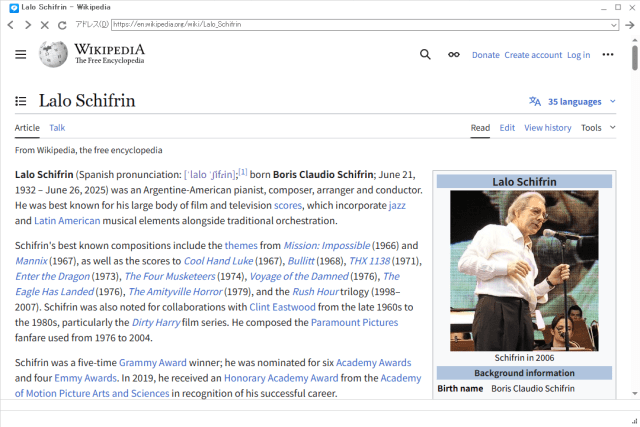Click the Wikipedia The Free Encyclopedia wordmark
Viewport: 640px width, 427px height.
click(x=109, y=54)
